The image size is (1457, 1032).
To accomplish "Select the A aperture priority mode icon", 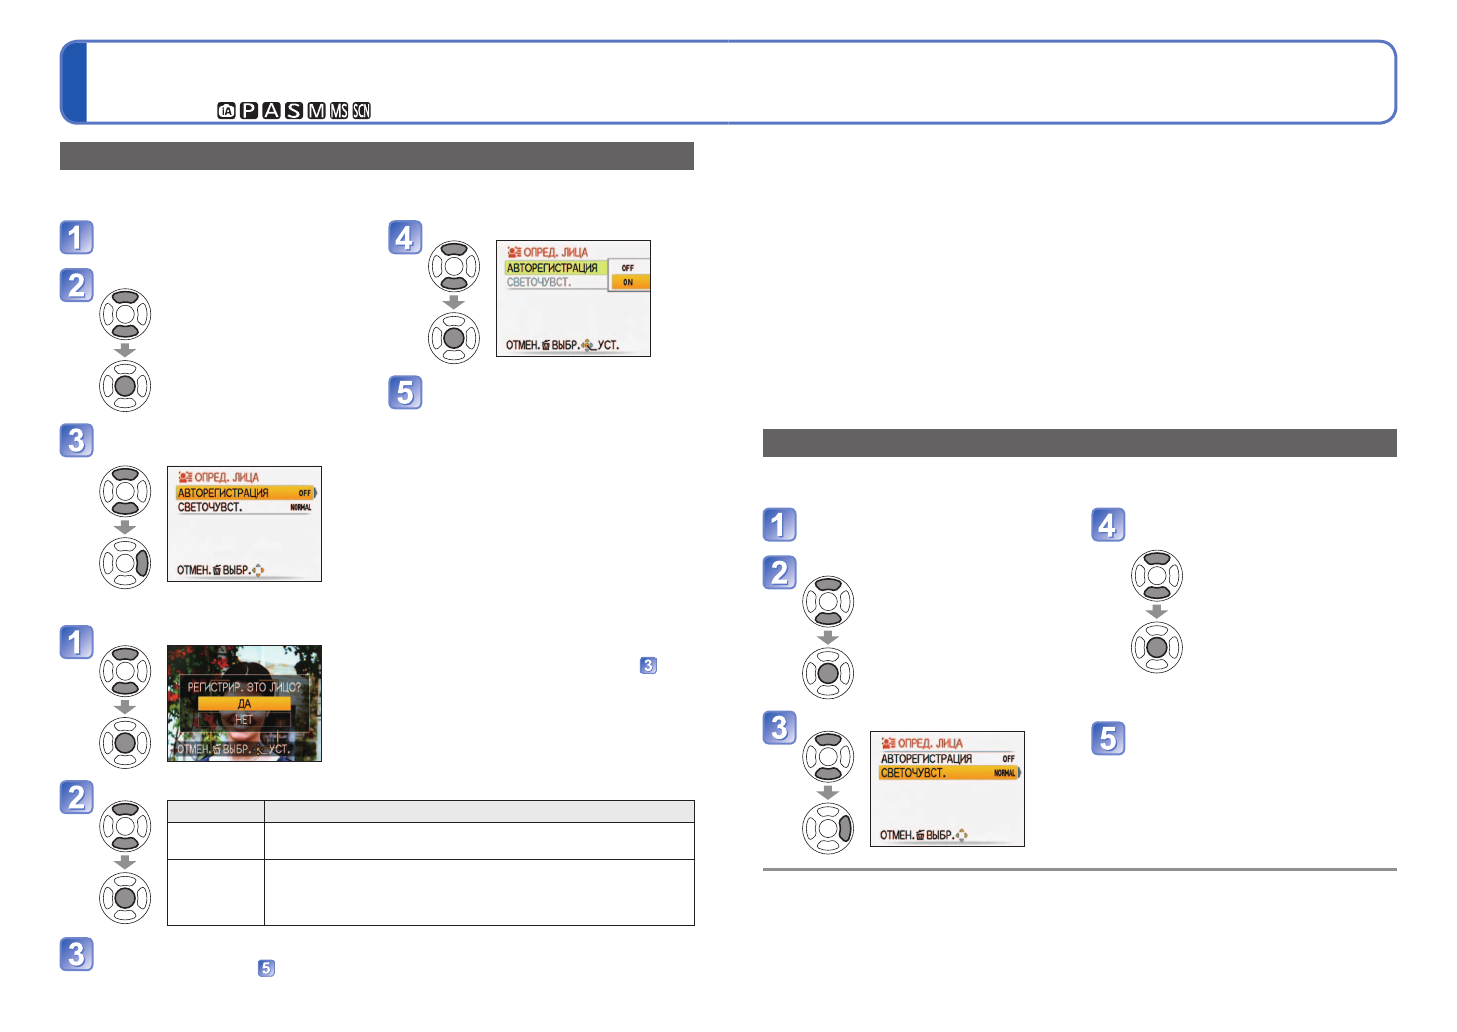I will pyautogui.click(x=271, y=111).
